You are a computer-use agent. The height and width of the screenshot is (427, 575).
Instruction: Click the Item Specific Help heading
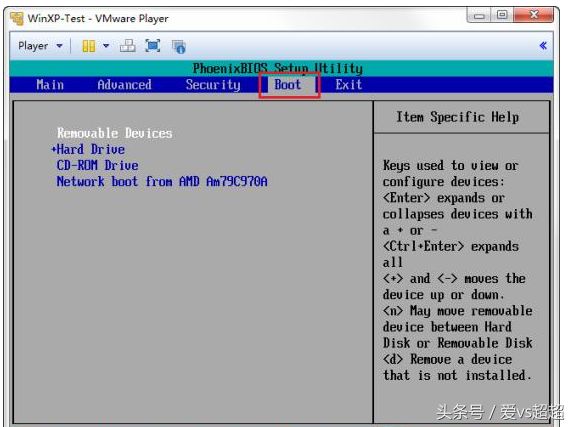coord(458,117)
